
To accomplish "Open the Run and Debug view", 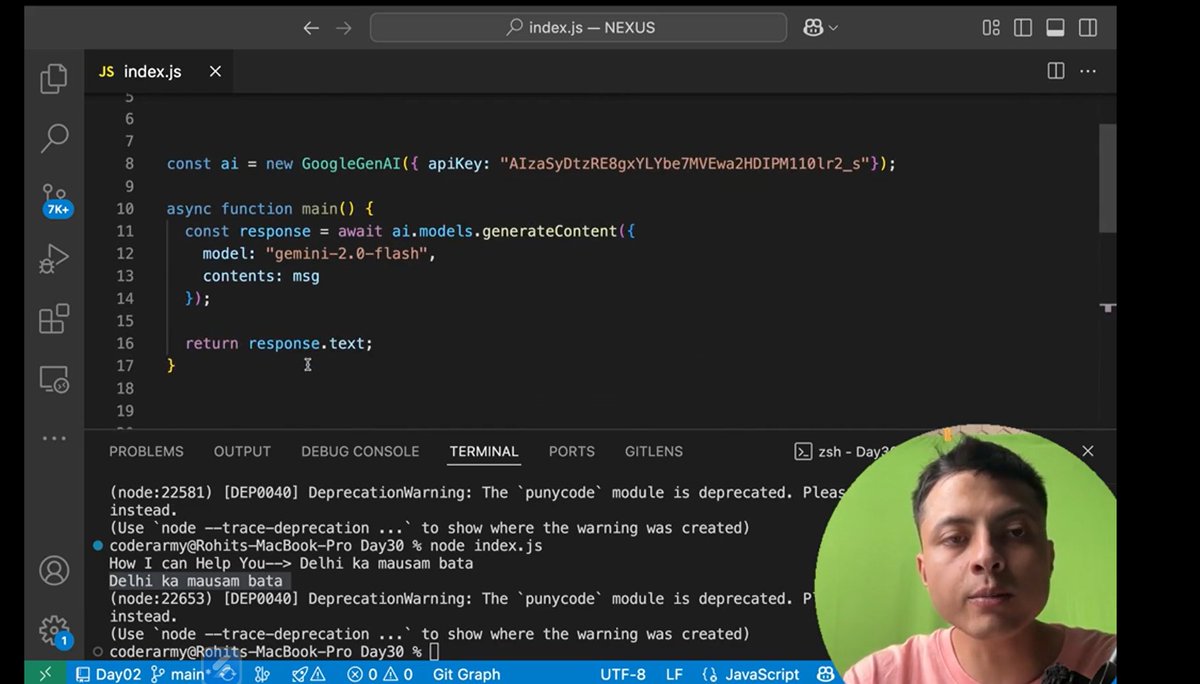I will pos(54,259).
